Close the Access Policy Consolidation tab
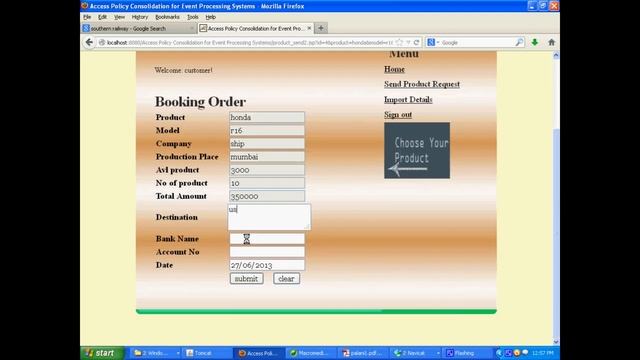This screenshot has height=360, width=640. click(x=309, y=28)
